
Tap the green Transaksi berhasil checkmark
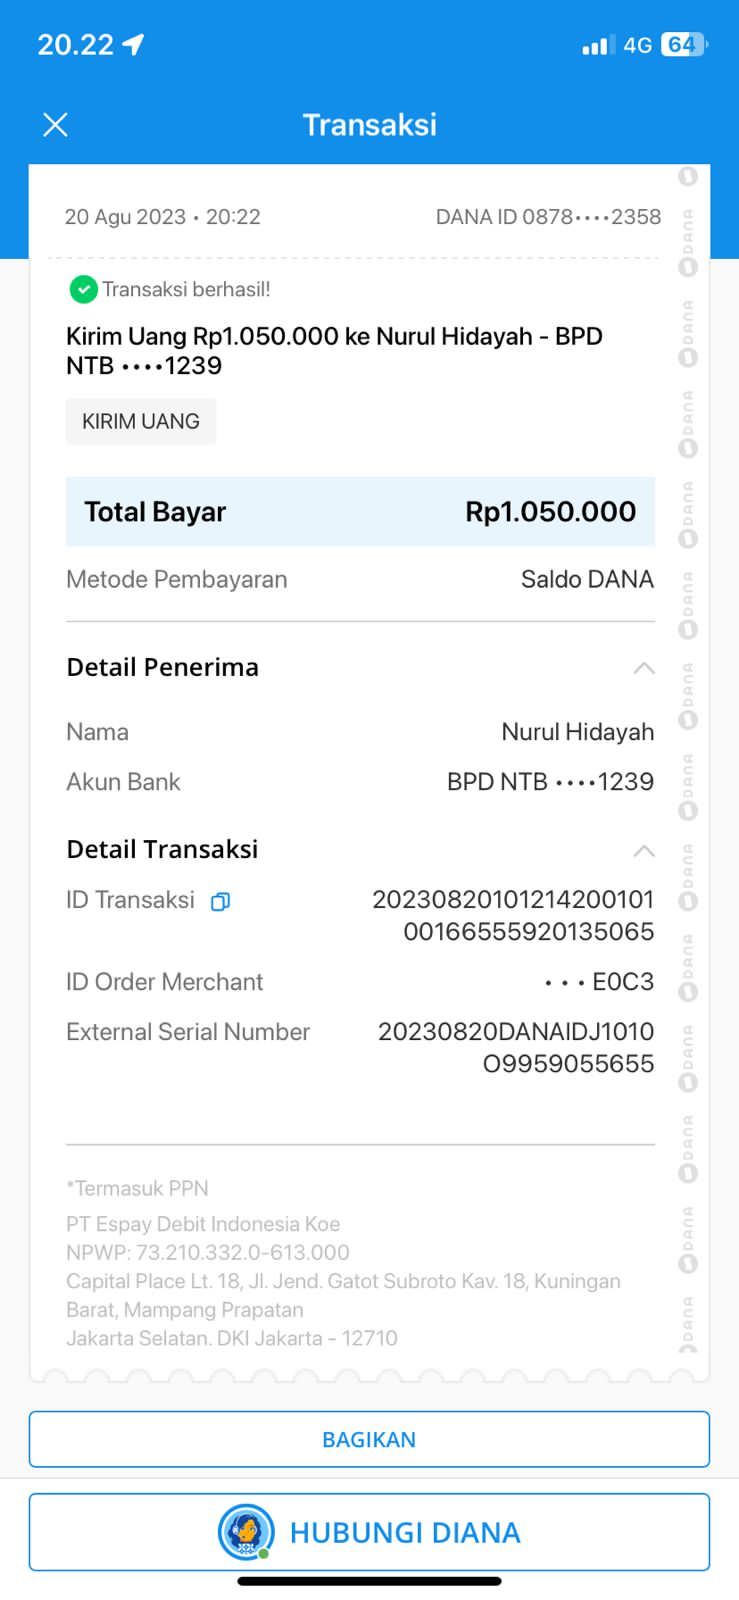tap(83, 290)
